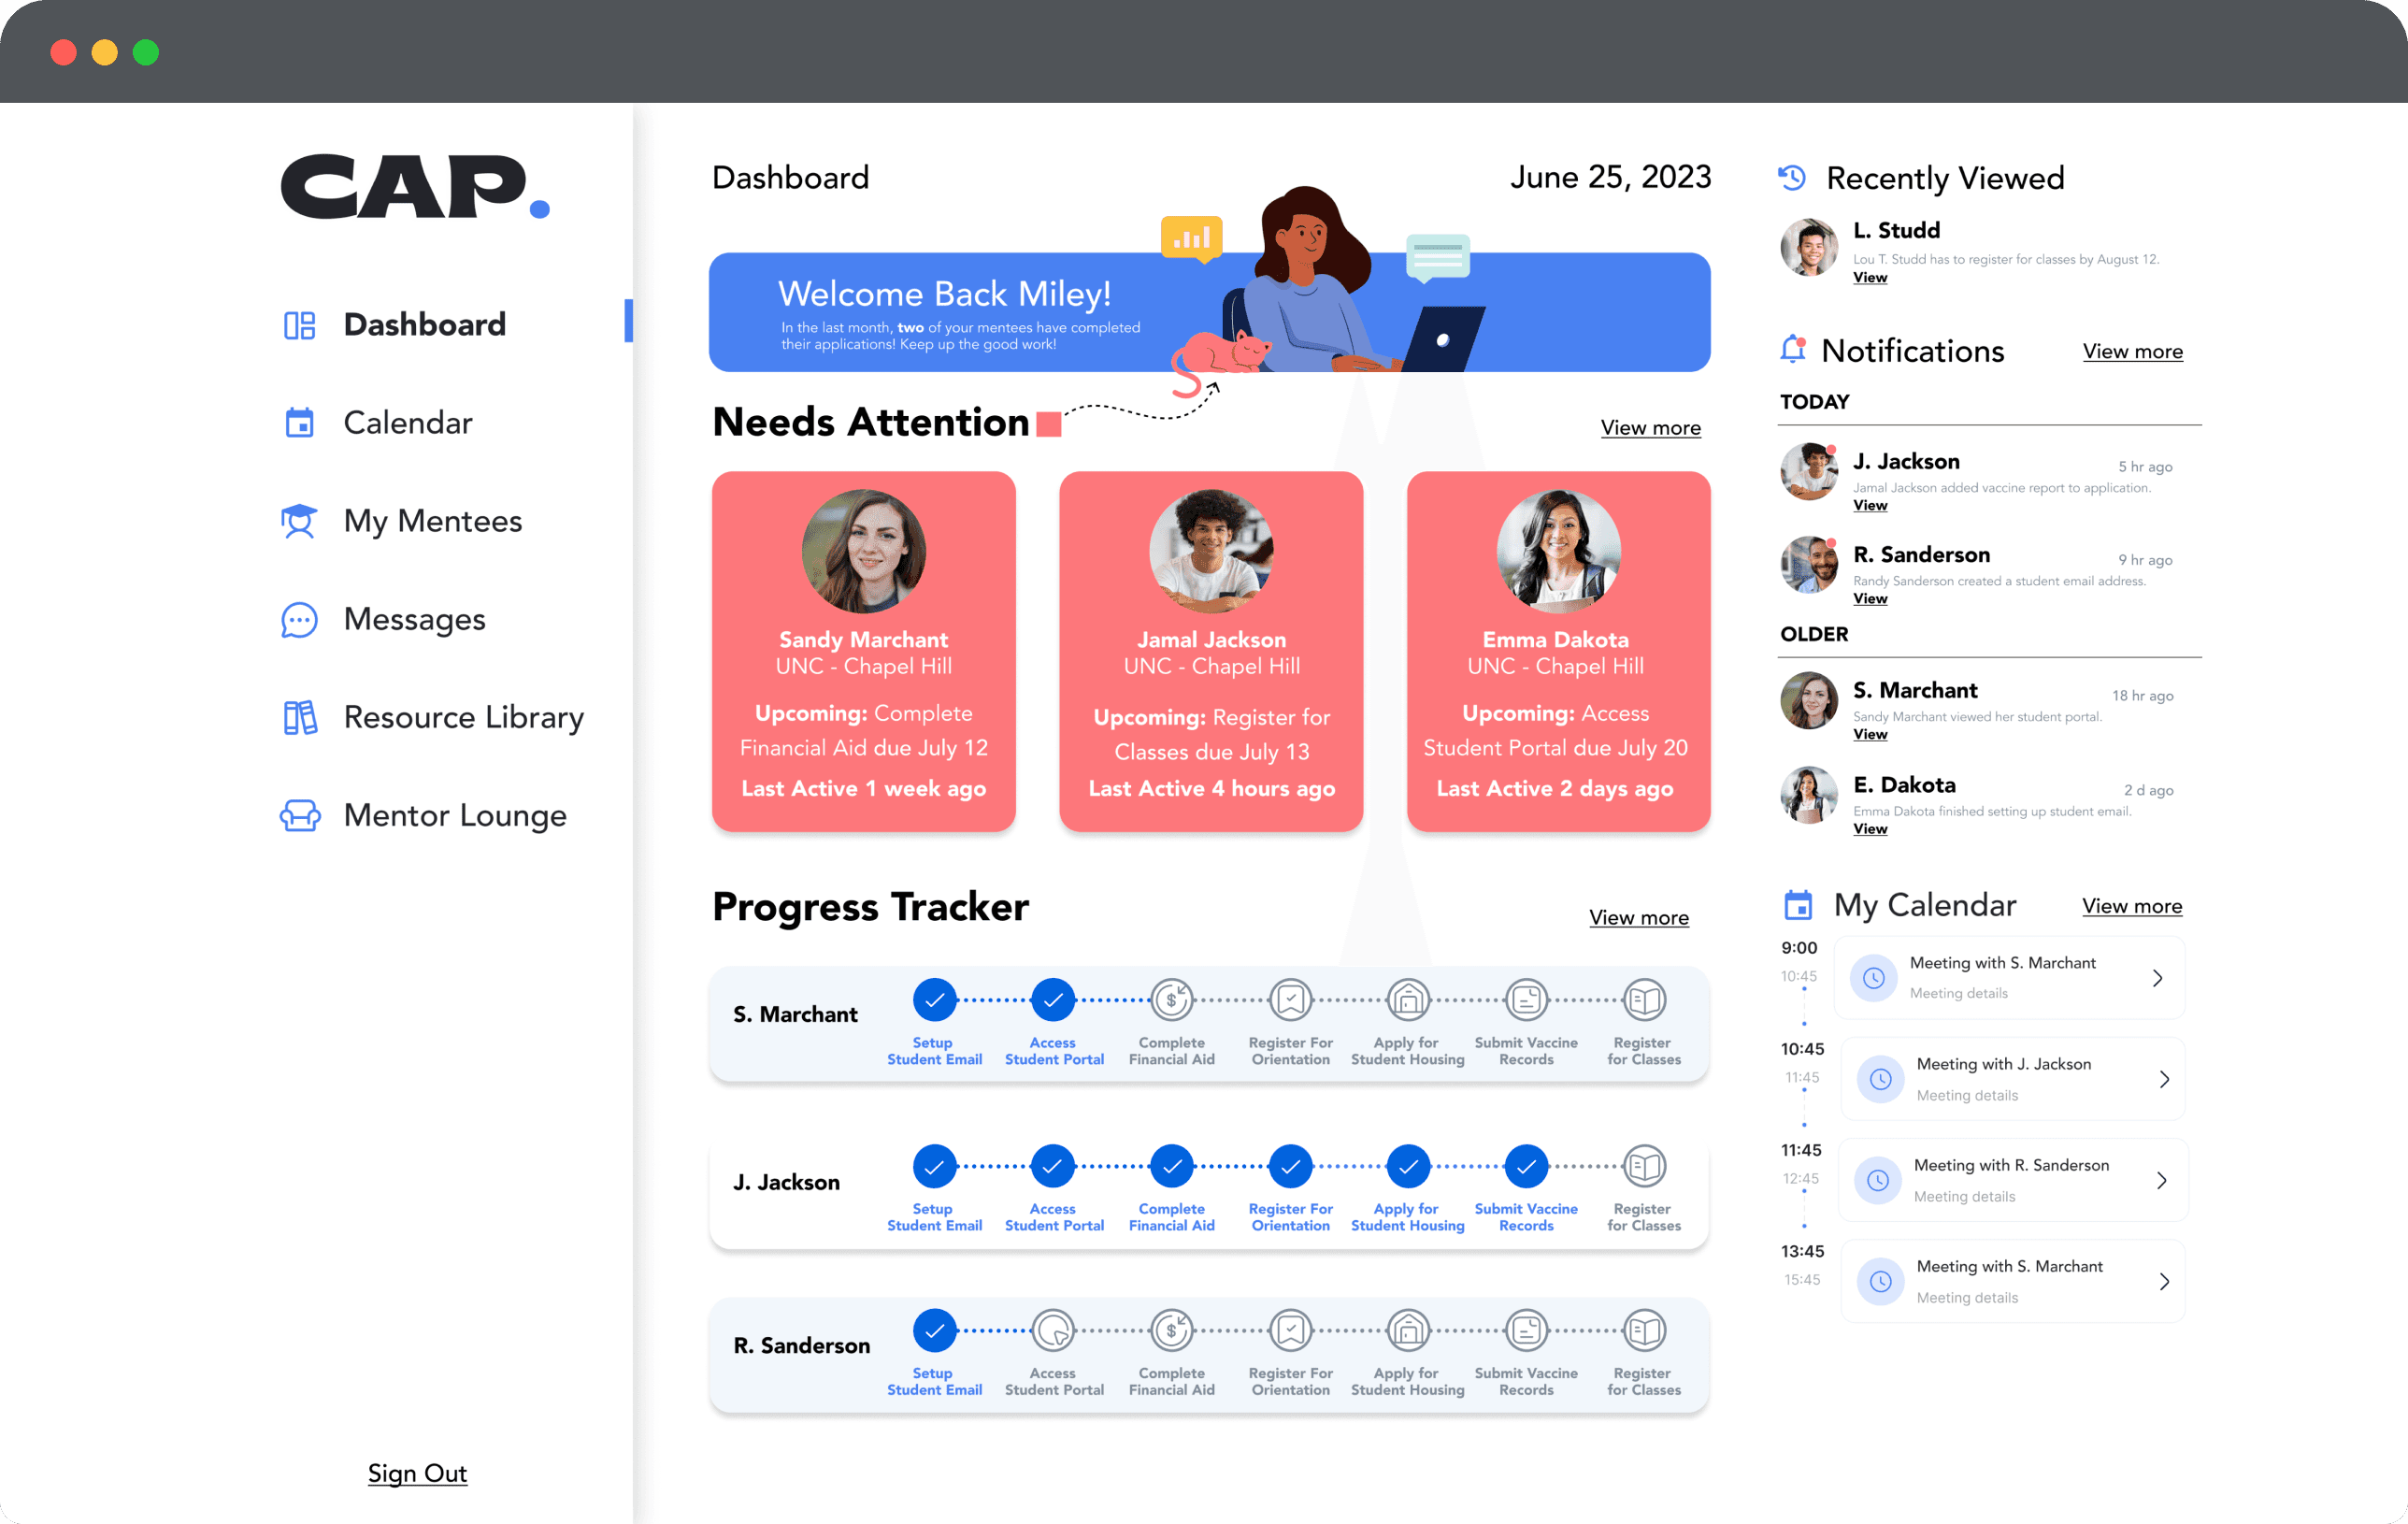Click the Sign Out link
Screen dimensions: 2408x1524
click(x=417, y=1473)
